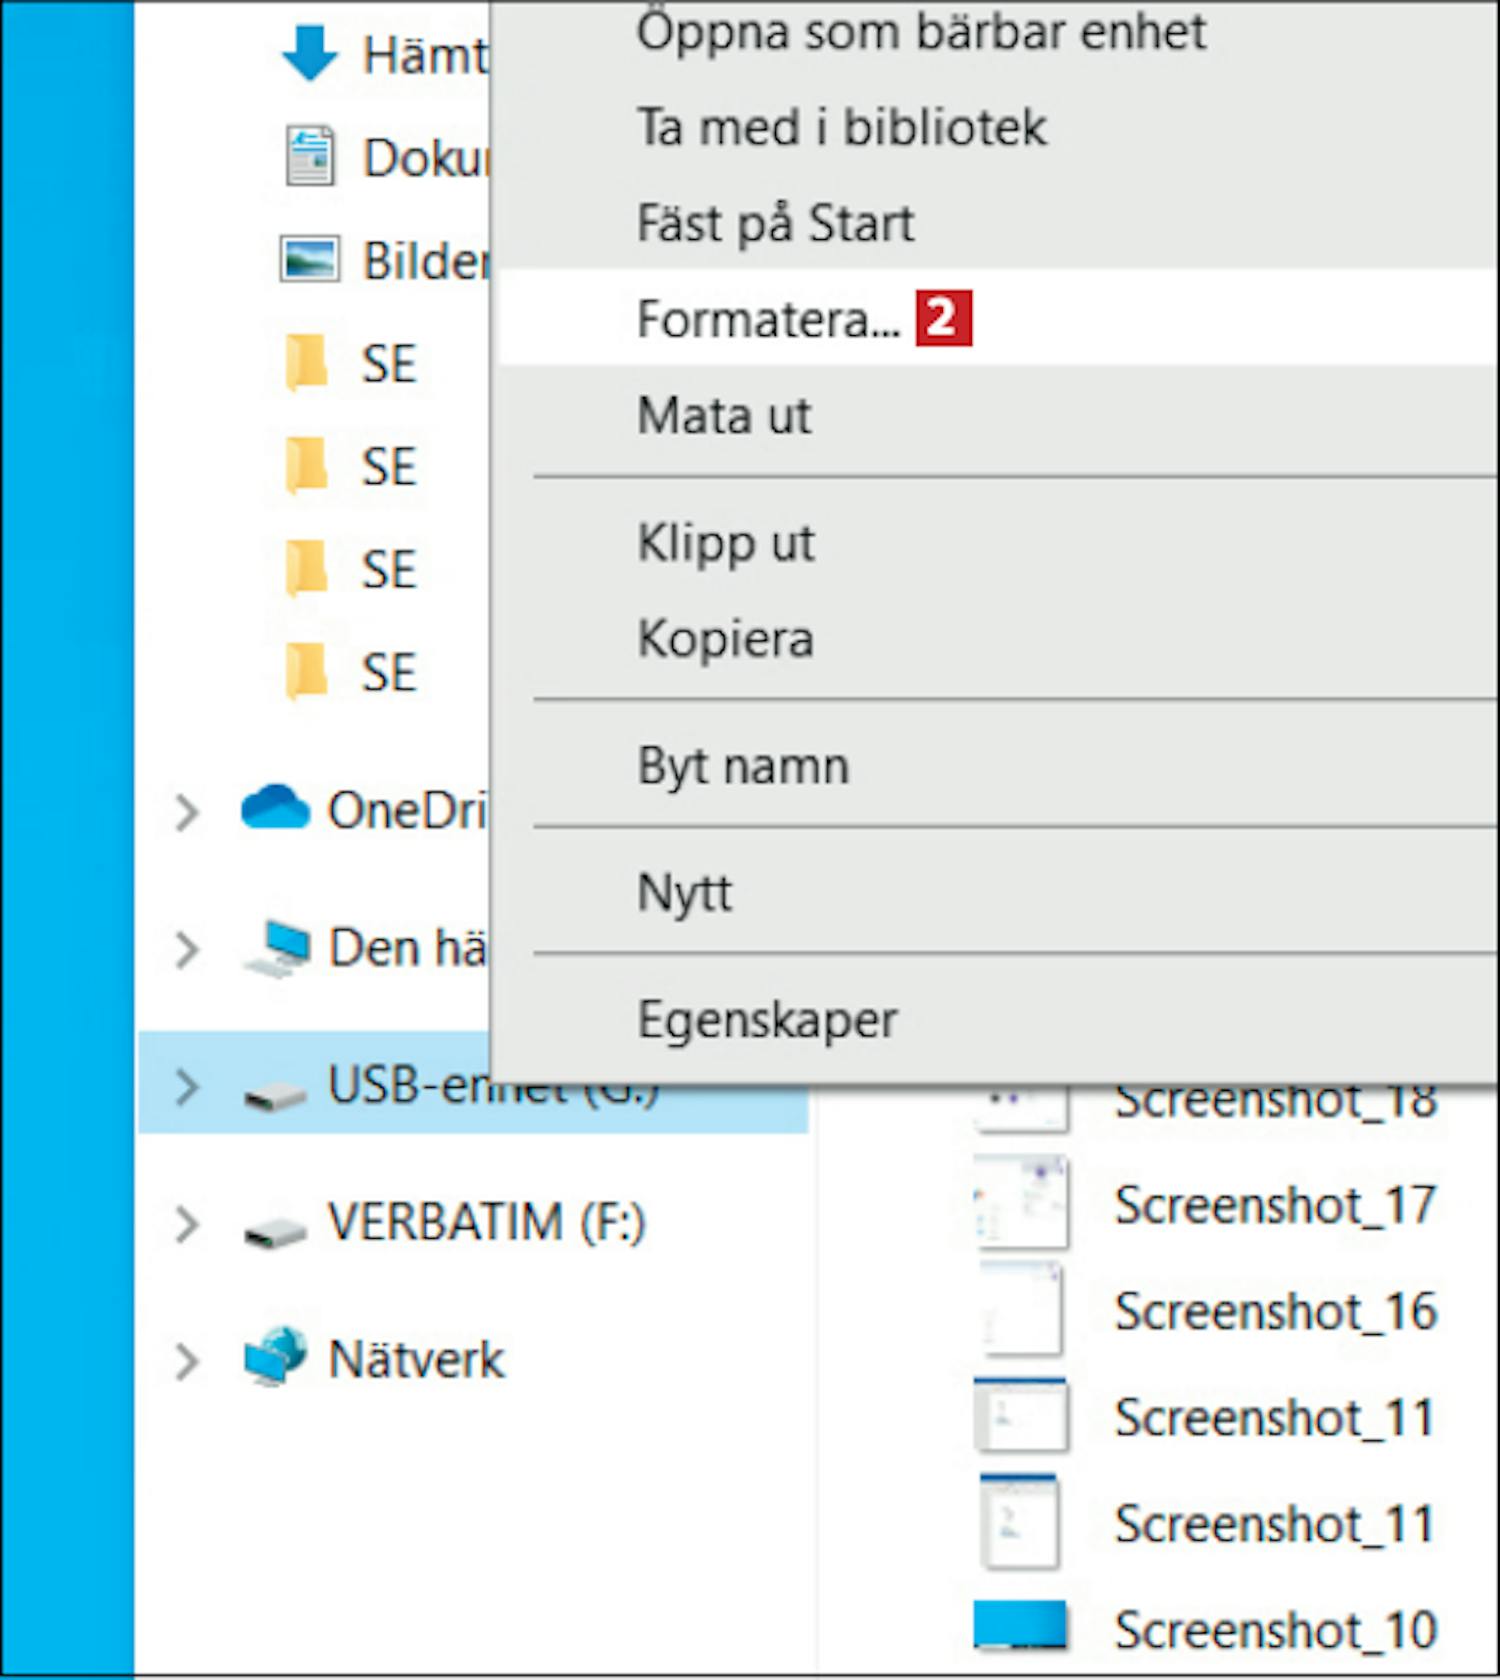Click the VERBATIM (F:) drive icon
Screen dimensions: 1500x1680
tap(275, 1227)
